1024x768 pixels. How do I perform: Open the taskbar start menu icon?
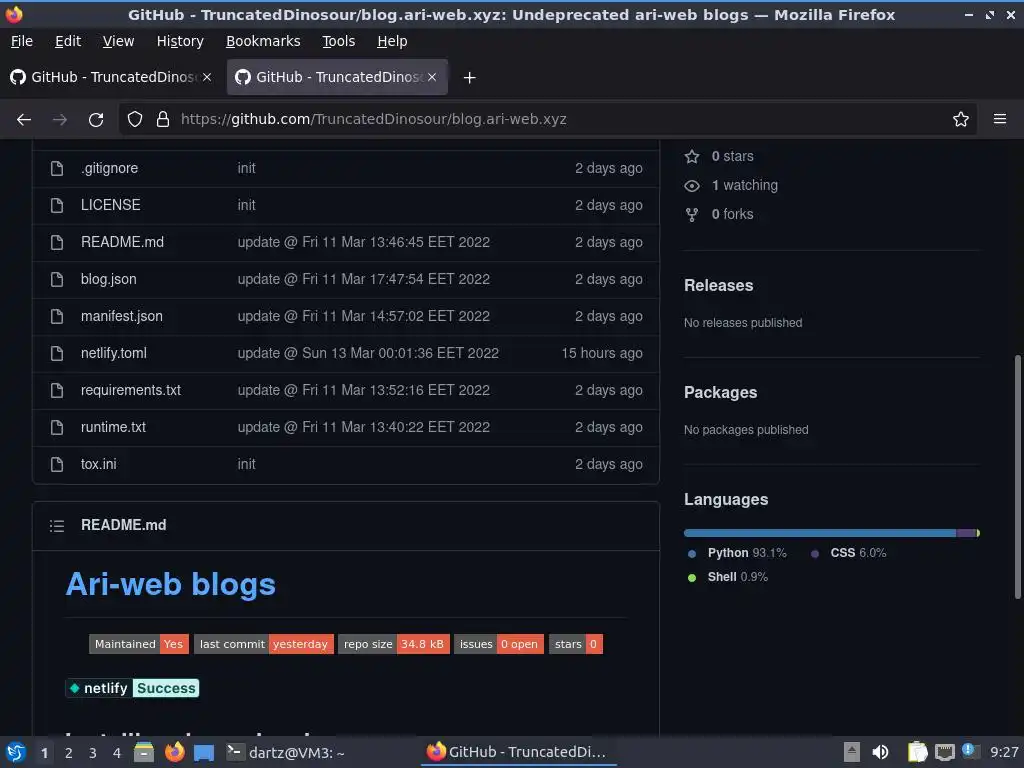(x=16, y=752)
